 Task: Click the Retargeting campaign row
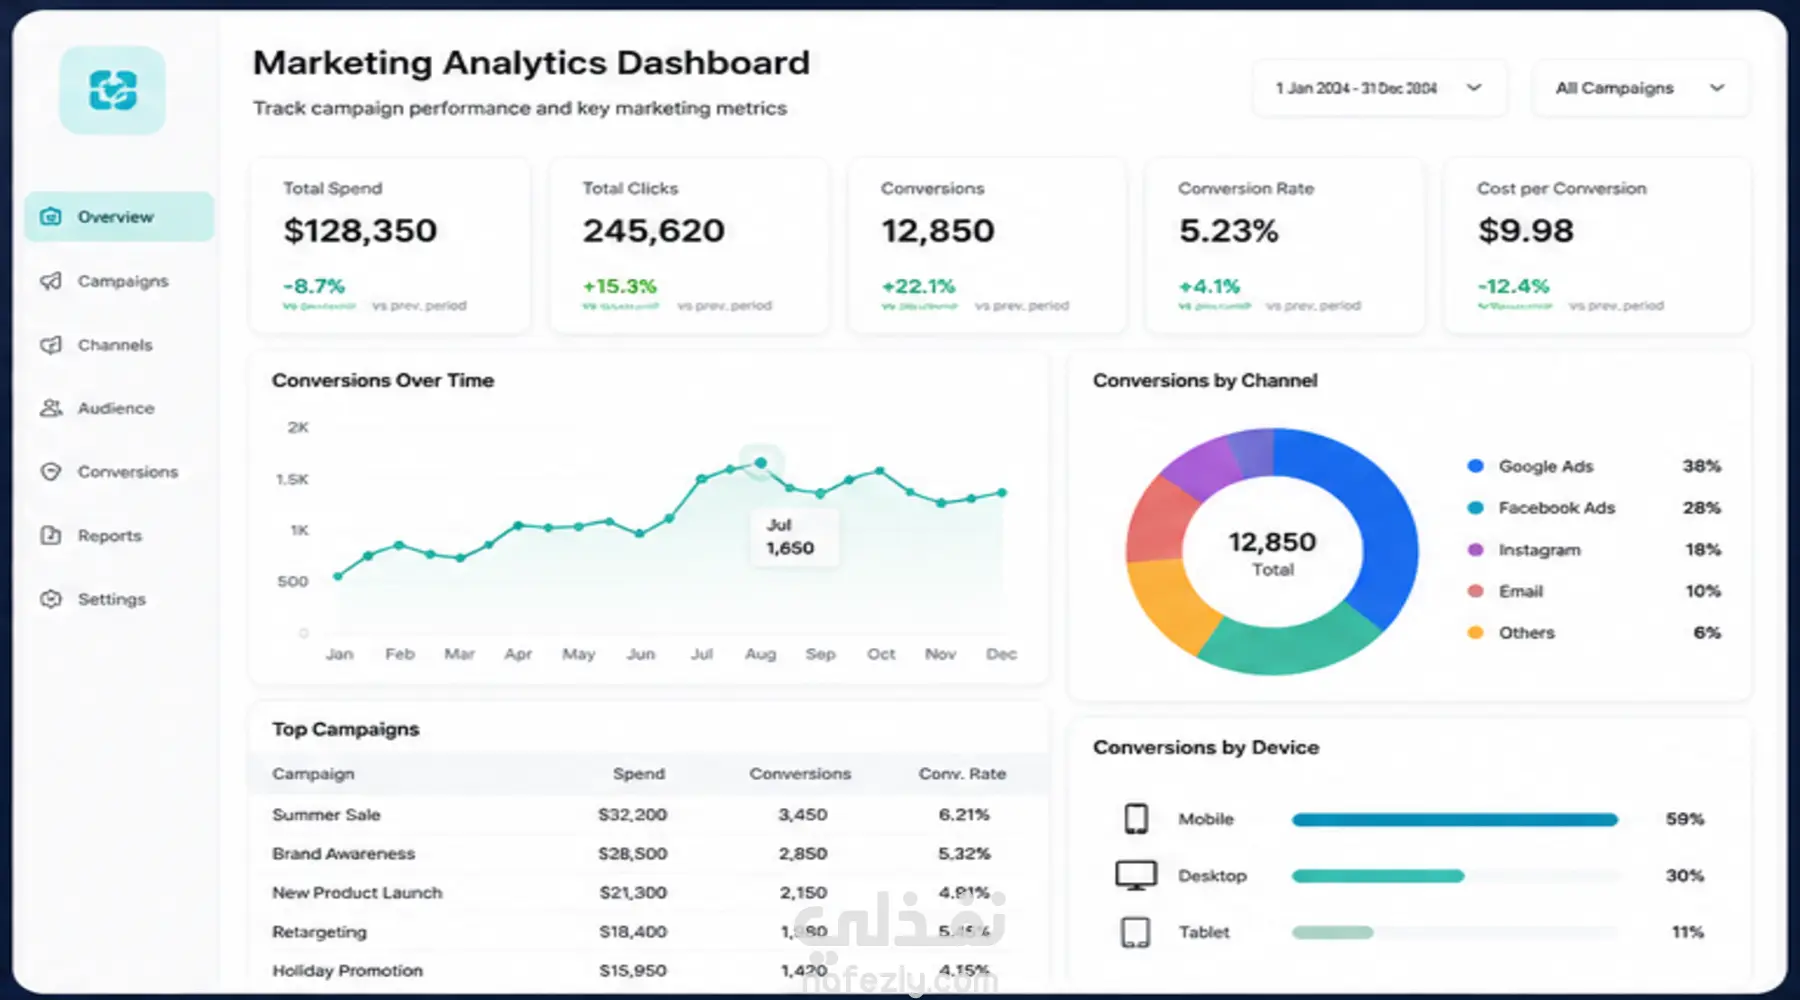[649, 932]
